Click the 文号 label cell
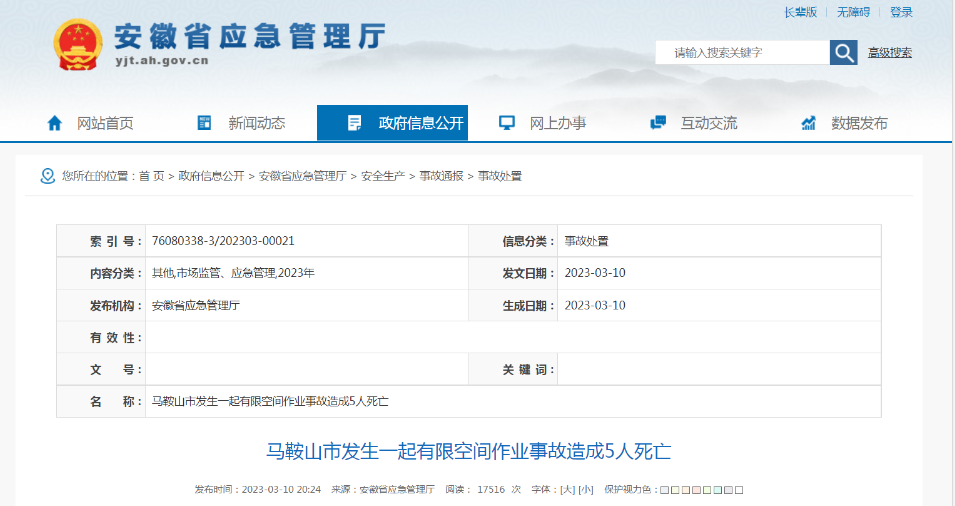The width and height of the screenshot is (955, 506). point(101,369)
